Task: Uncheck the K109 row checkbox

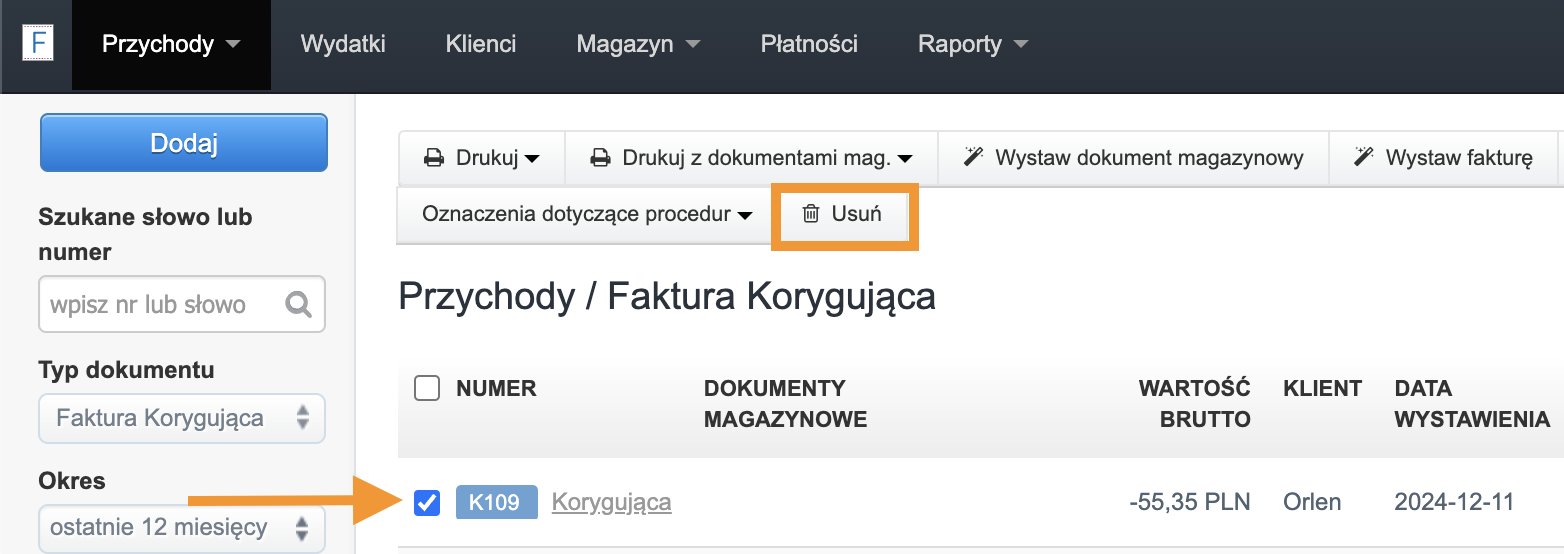Action: pos(427,502)
